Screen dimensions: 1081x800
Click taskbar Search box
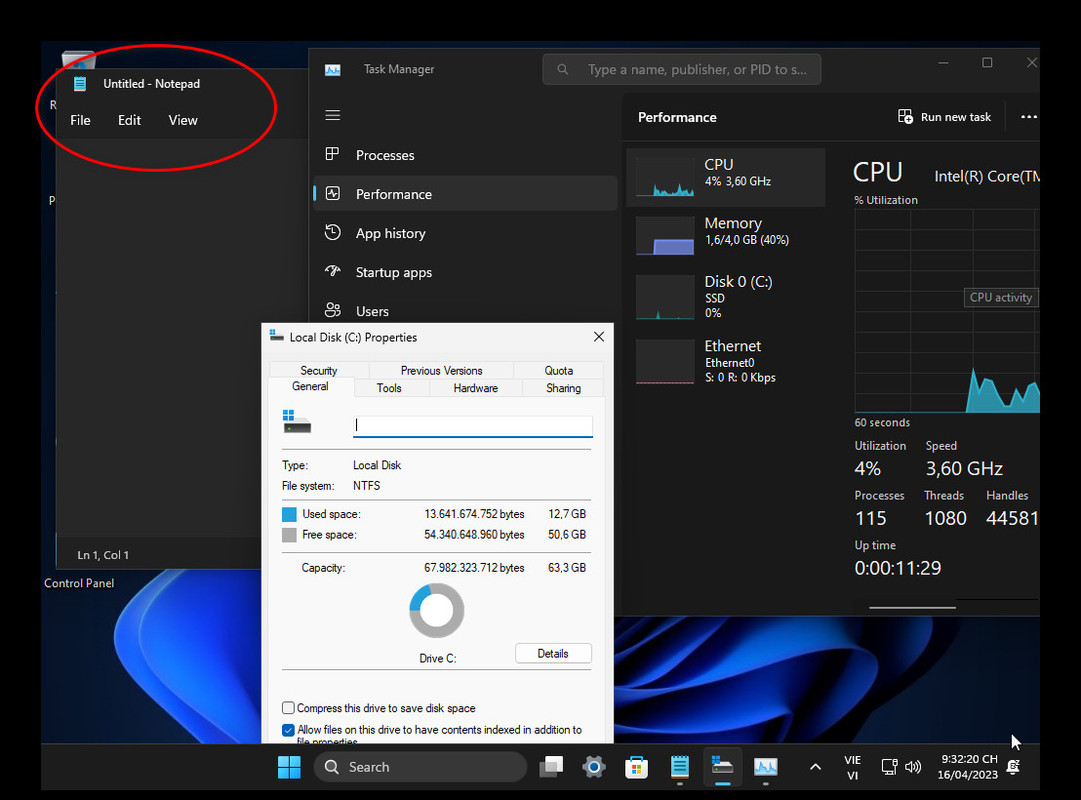[421, 767]
